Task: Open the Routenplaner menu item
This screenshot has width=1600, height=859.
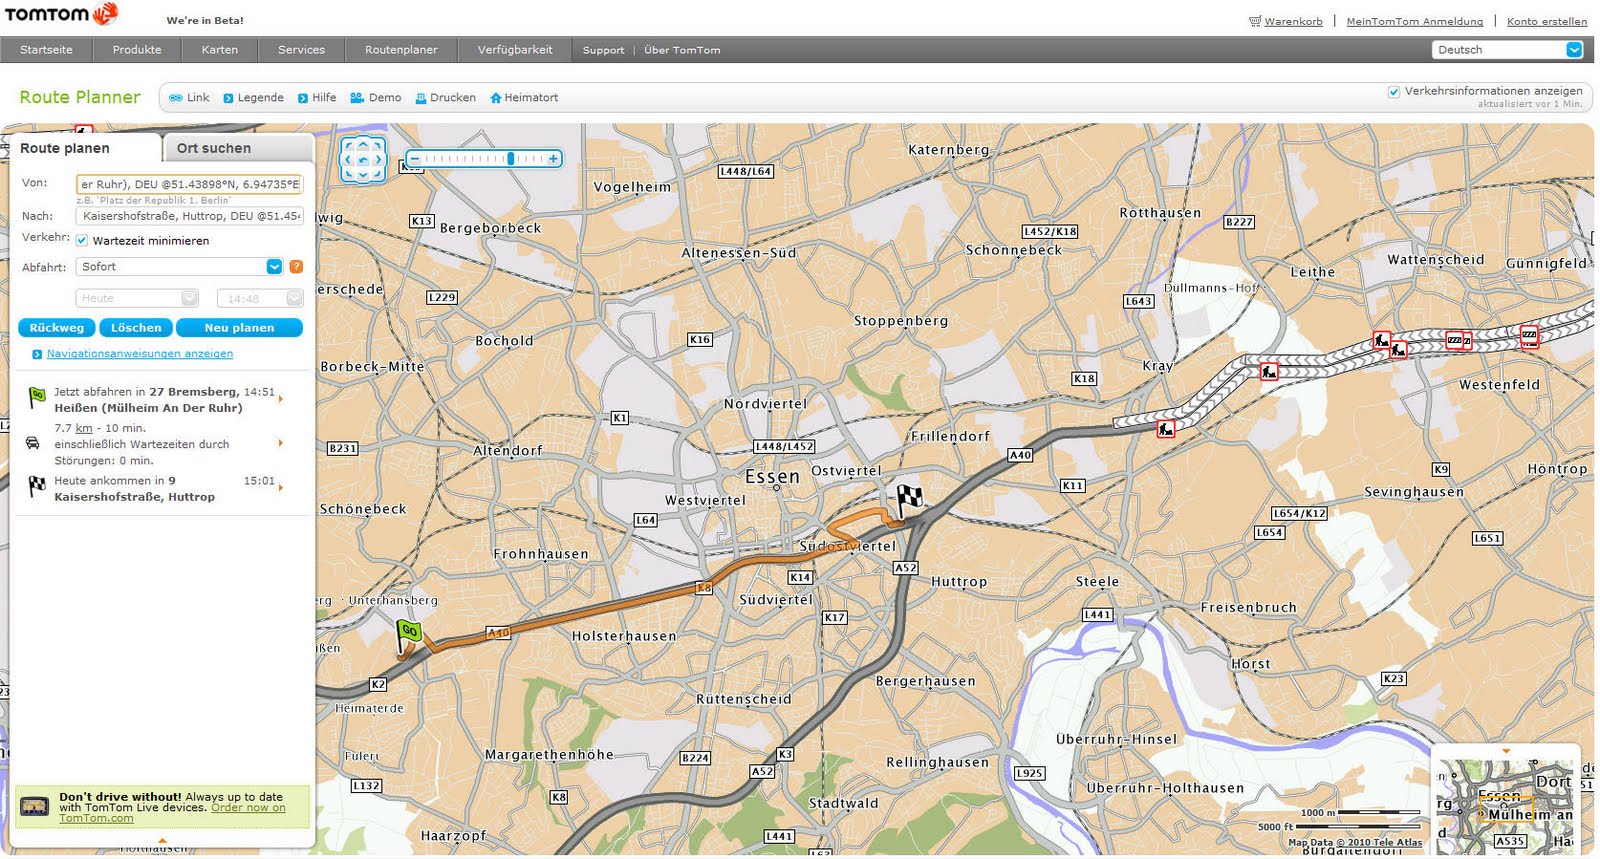Action: click(401, 50)
